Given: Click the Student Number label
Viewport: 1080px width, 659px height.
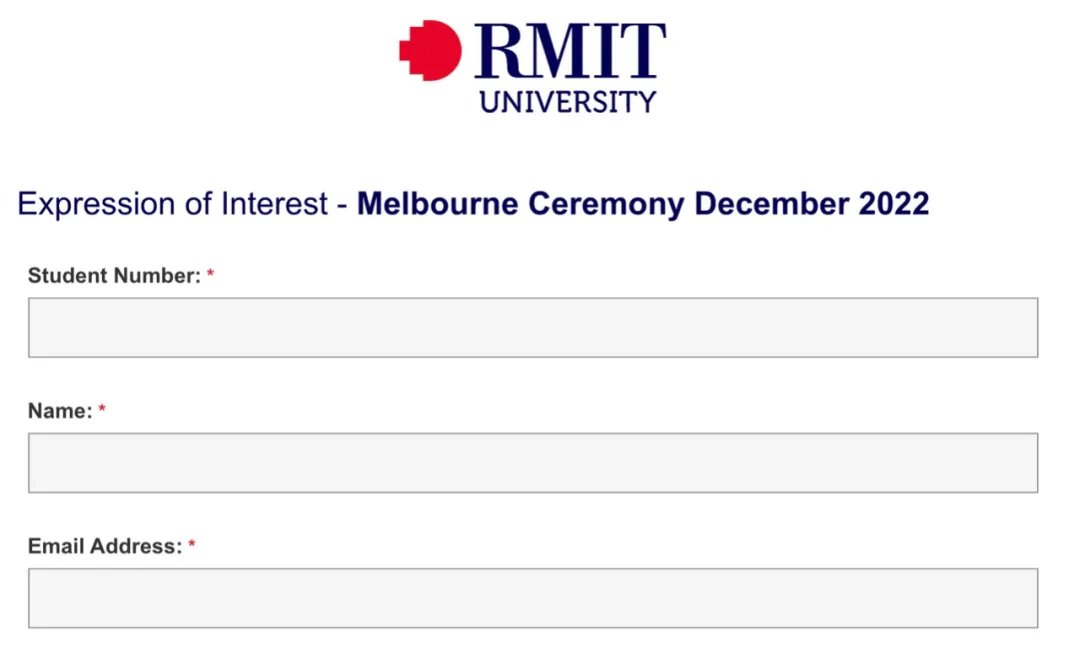Looking at the screenshot, I should click(114, 275).
